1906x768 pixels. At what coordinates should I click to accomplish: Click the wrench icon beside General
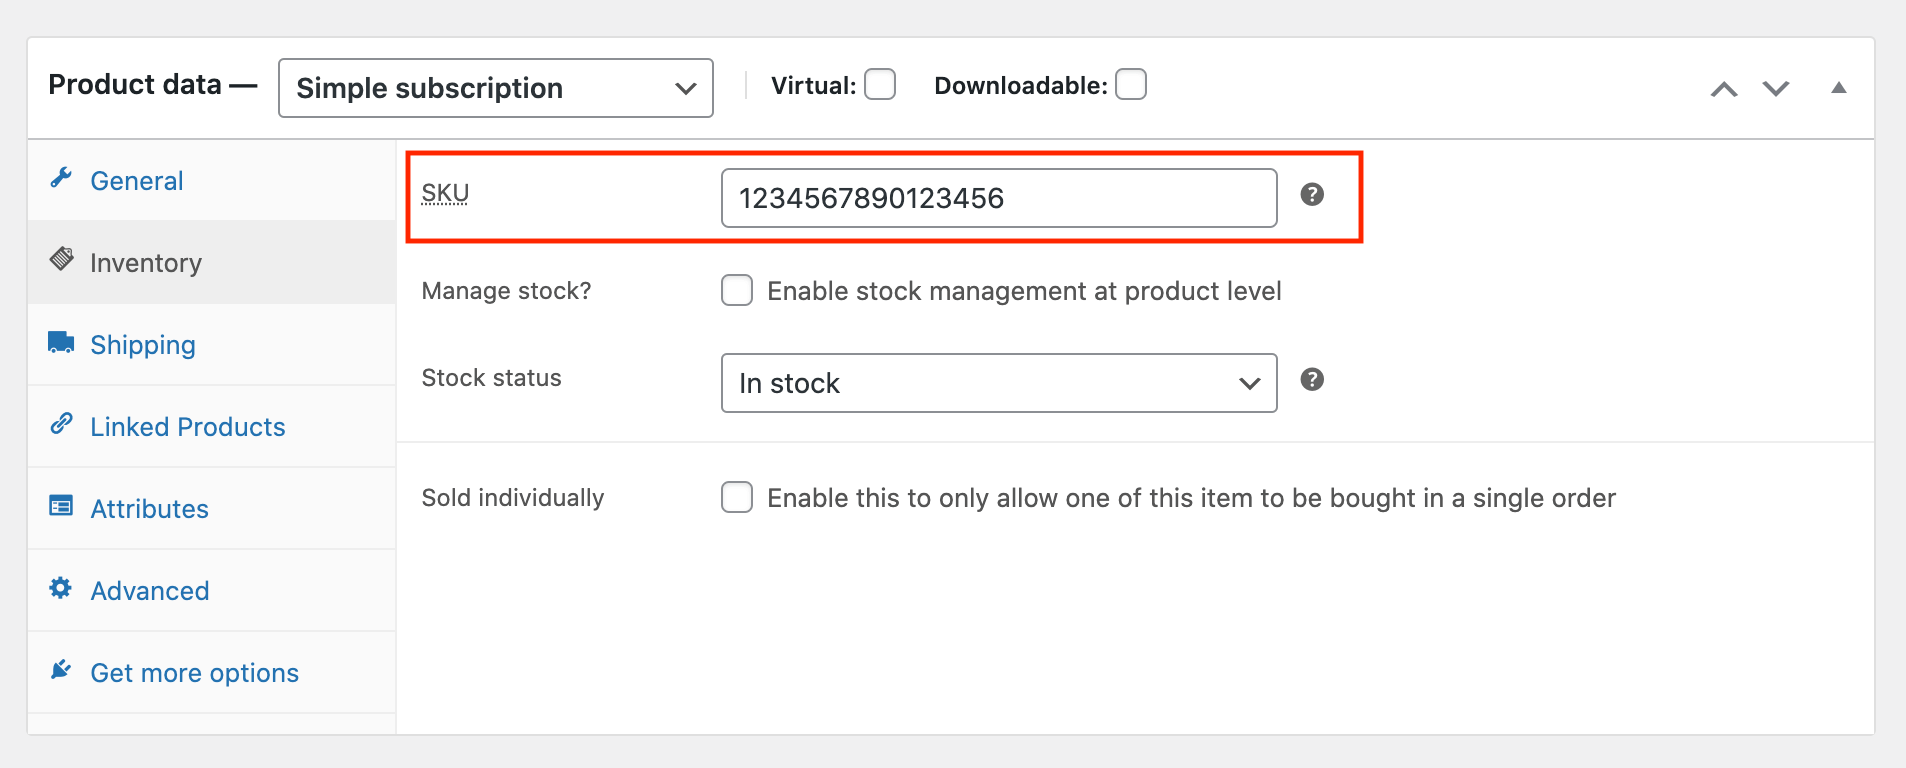pyautogui.click(x=61, y=178)
